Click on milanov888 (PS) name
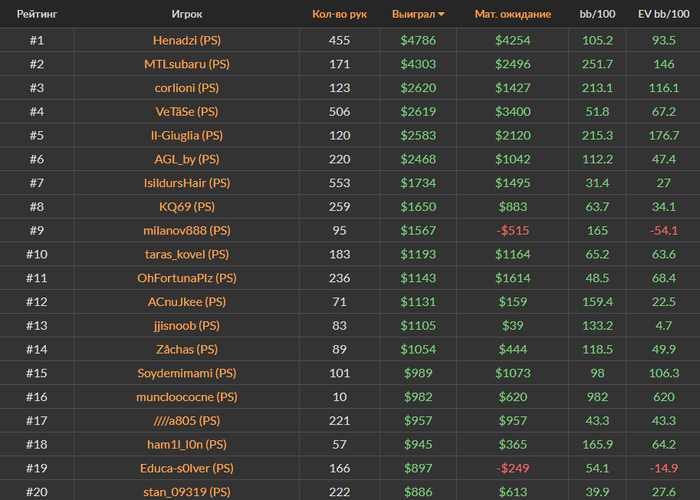Screen dimensions: 700x500 [x=187, y=230]
